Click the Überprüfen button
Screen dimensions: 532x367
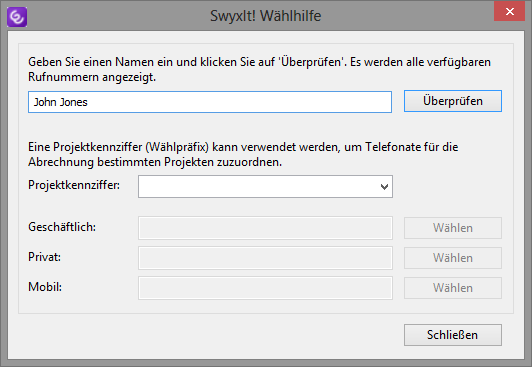[453, 101]
